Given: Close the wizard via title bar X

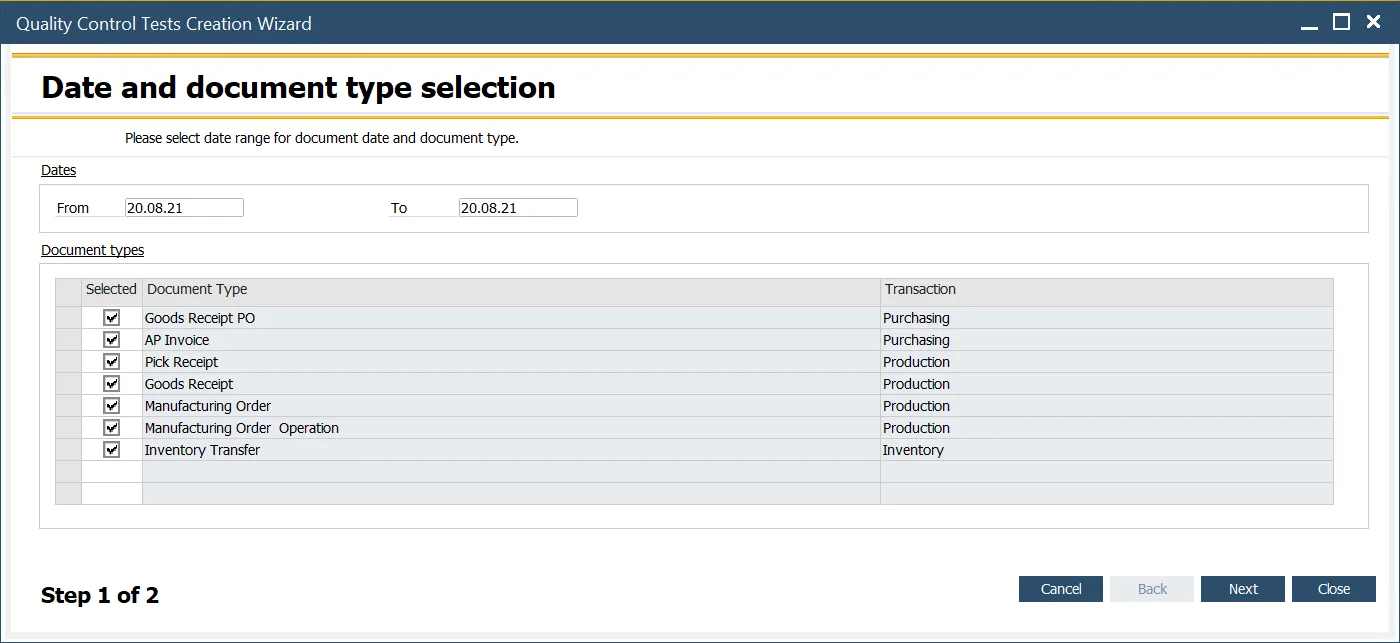Looking at the screenshot, I should click(1375, 23).
